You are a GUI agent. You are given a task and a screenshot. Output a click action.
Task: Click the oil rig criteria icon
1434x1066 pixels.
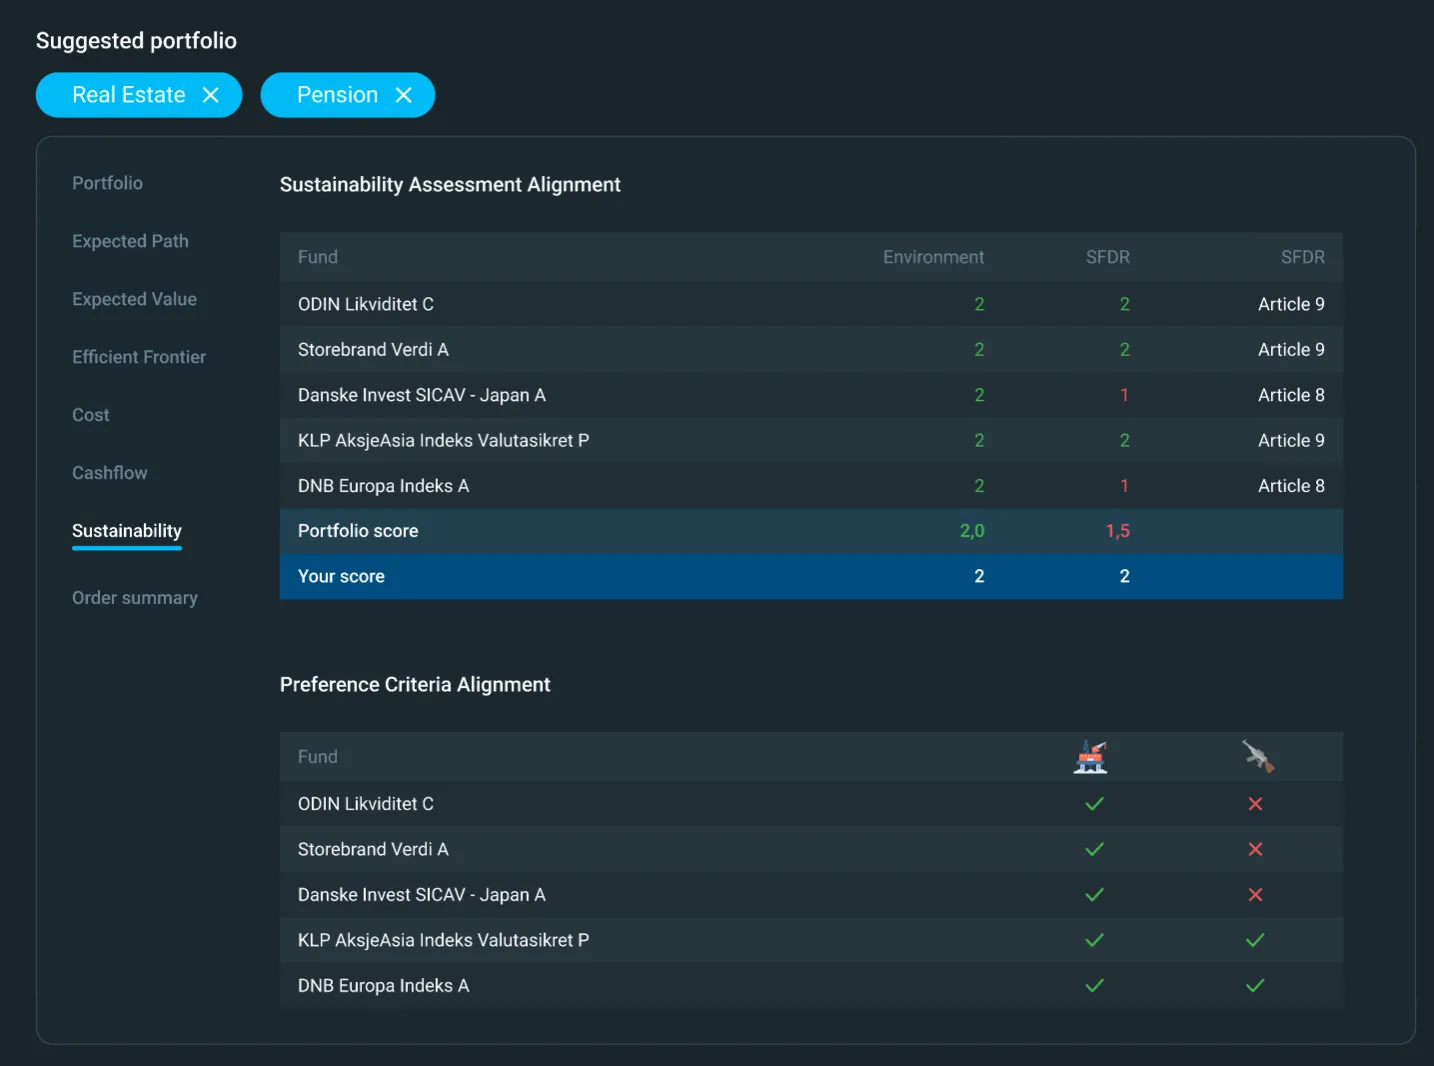pyautogui.click(x=1091, y=757)
